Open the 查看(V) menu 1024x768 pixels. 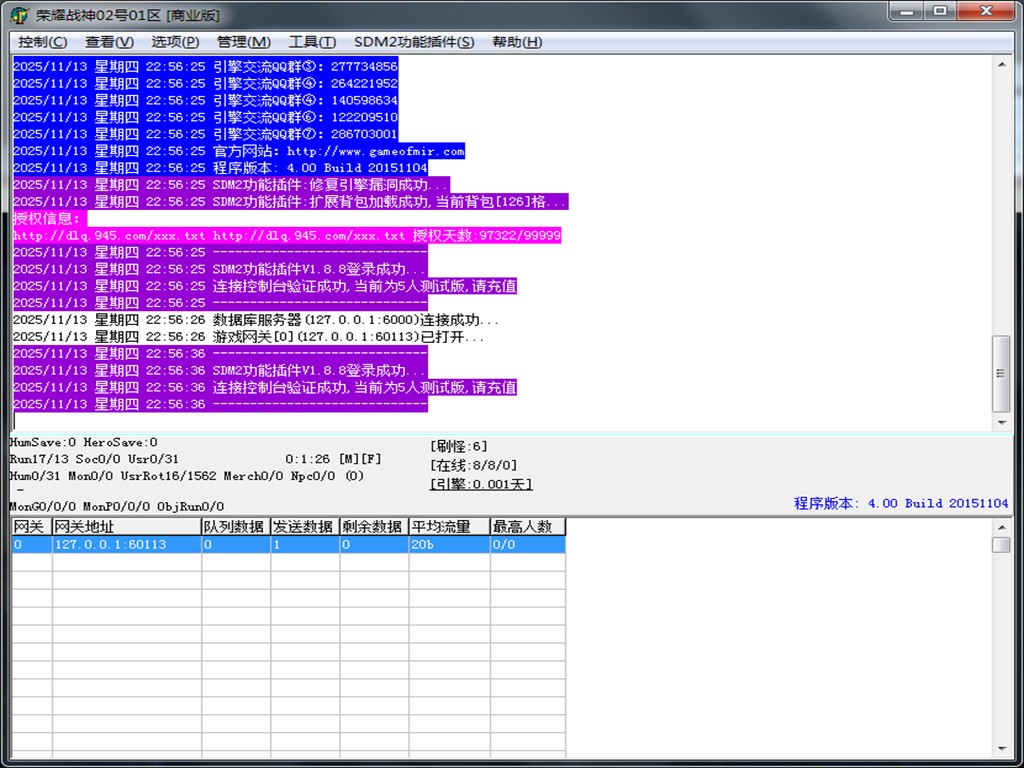(x=109, y=42)
